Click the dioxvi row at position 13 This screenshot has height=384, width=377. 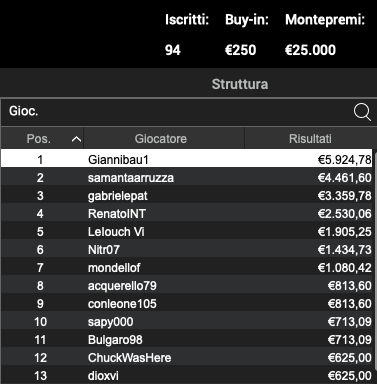click(x=187, y=375)
